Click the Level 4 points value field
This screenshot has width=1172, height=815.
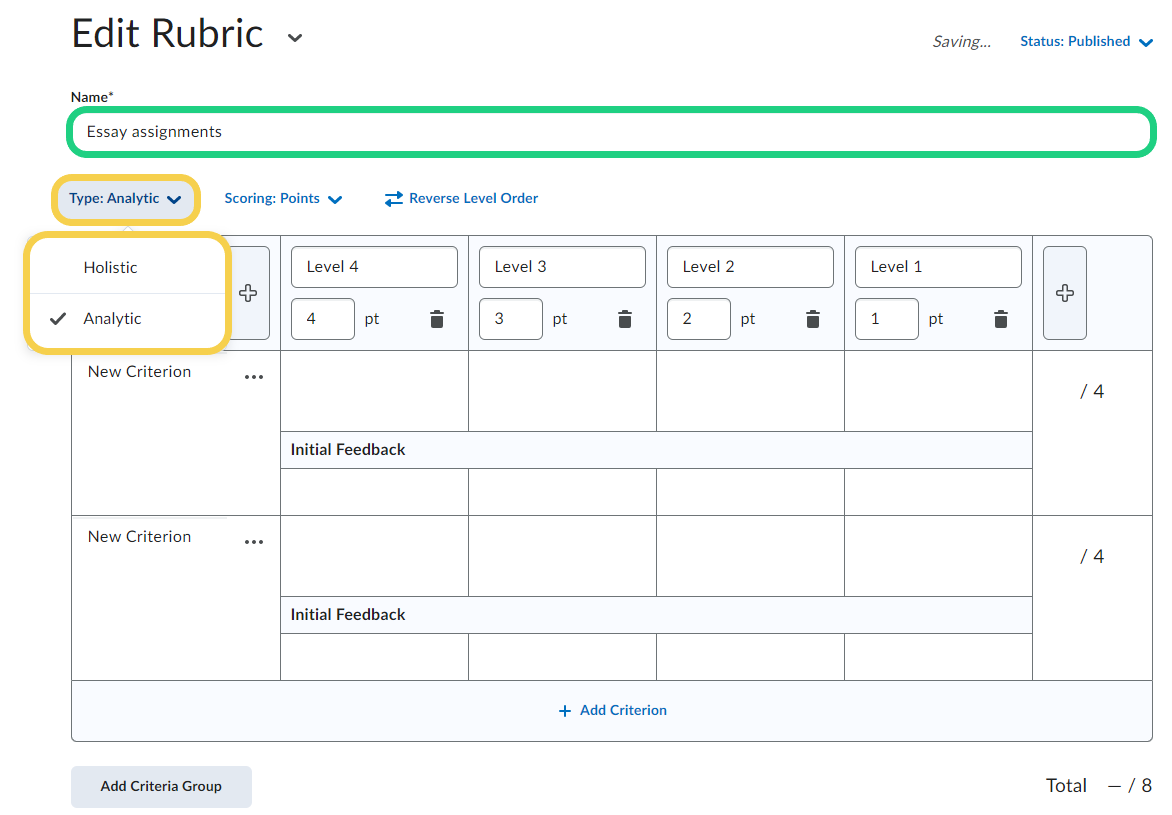[x=322, y=319]
